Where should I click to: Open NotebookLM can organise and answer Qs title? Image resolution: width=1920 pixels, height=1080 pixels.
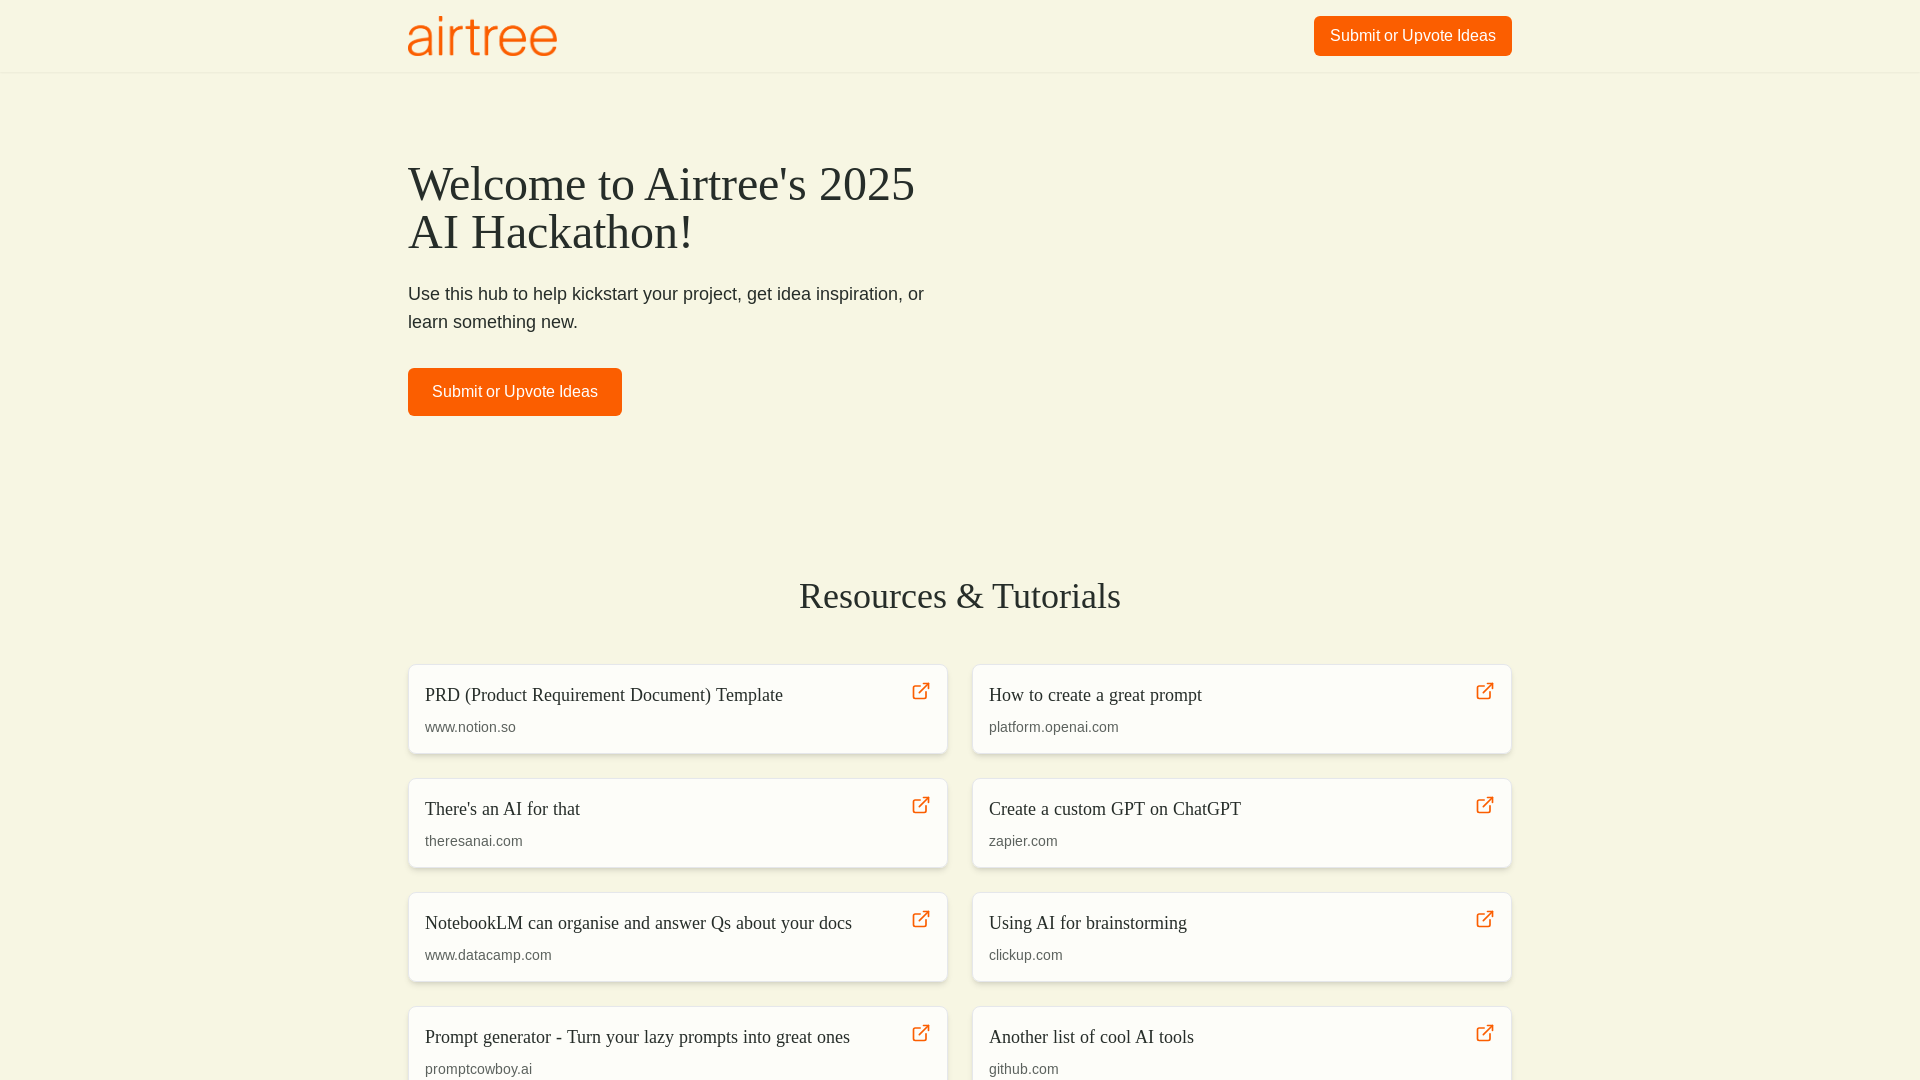[638, 923]
